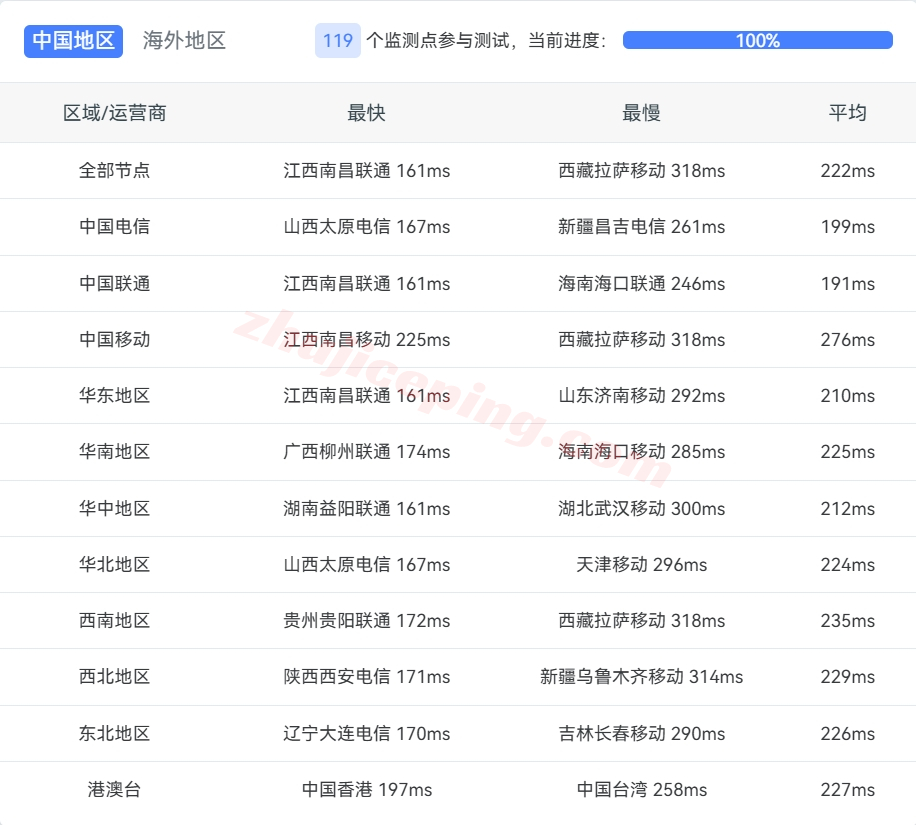
Task: Select the 港澳台 row label
Action: tap(115, 790)
